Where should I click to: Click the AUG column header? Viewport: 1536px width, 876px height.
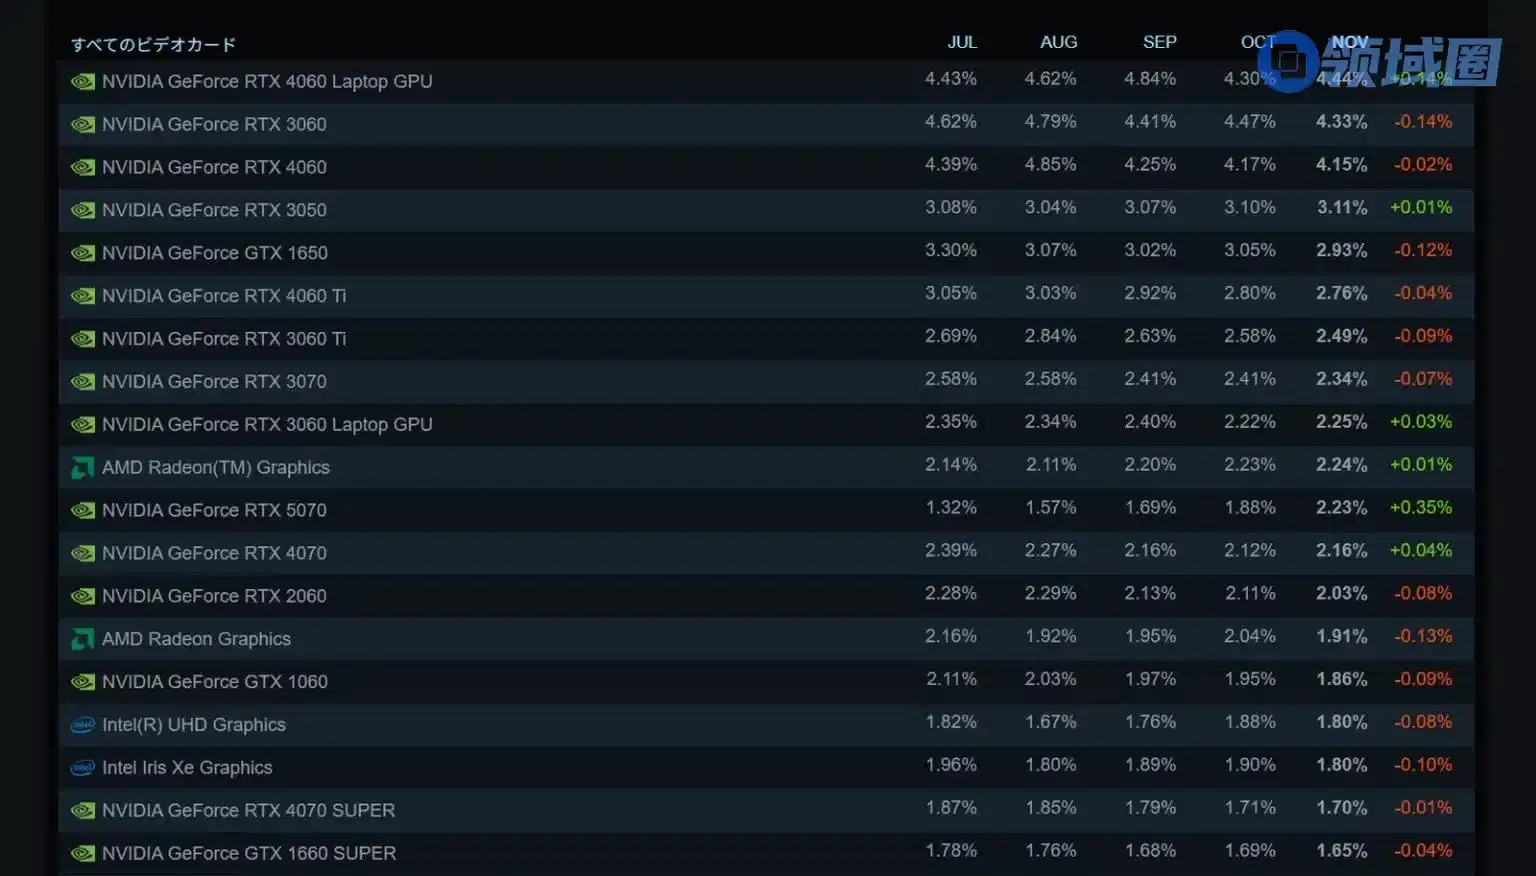(1058, 42)
